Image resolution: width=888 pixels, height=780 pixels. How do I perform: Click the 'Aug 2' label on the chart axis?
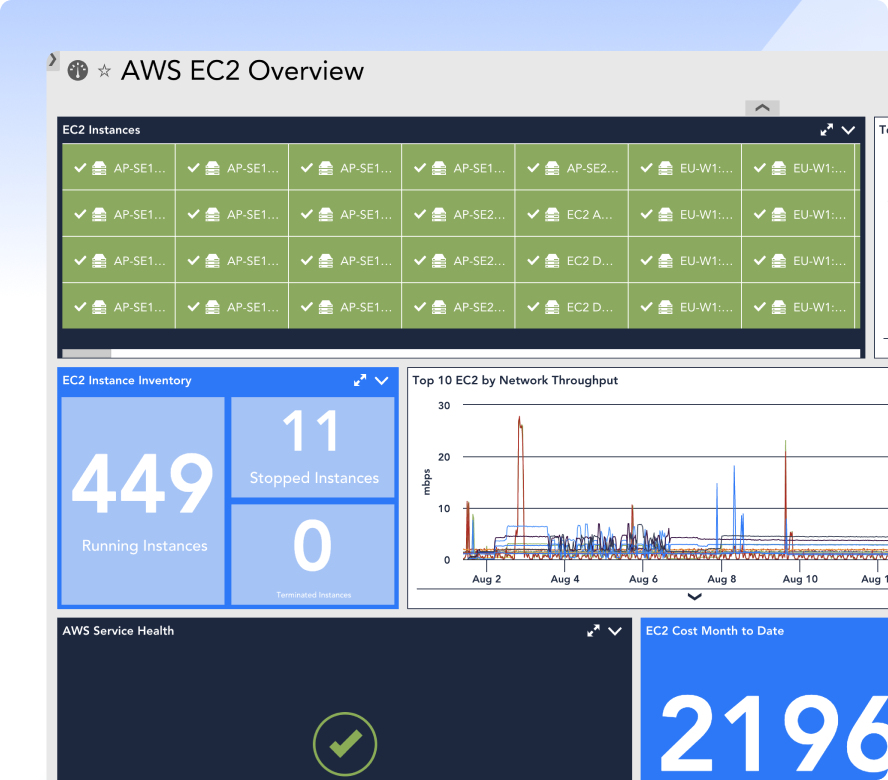(x=486, y=579)
